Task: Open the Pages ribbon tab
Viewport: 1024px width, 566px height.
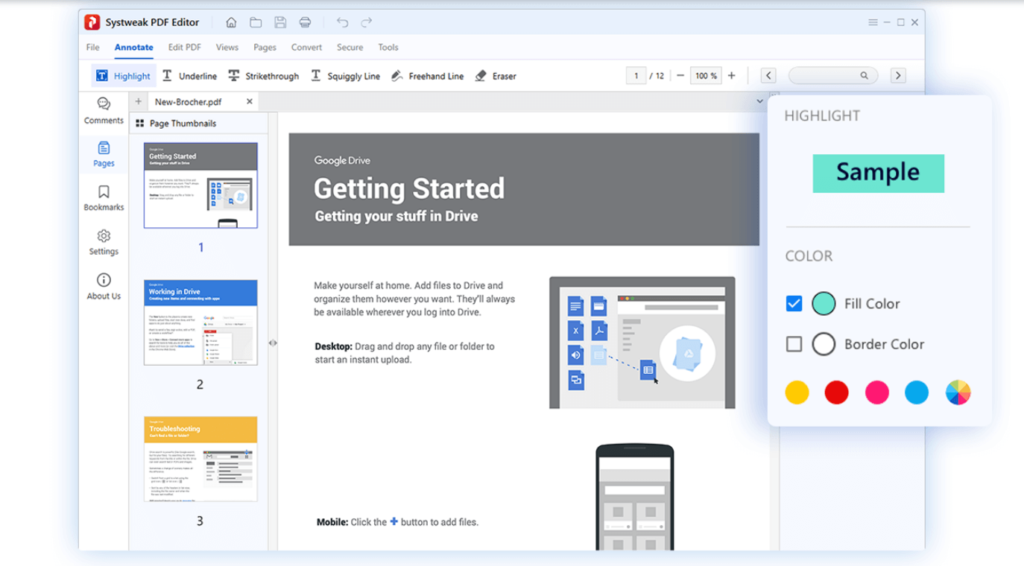Action: [264, 47]
